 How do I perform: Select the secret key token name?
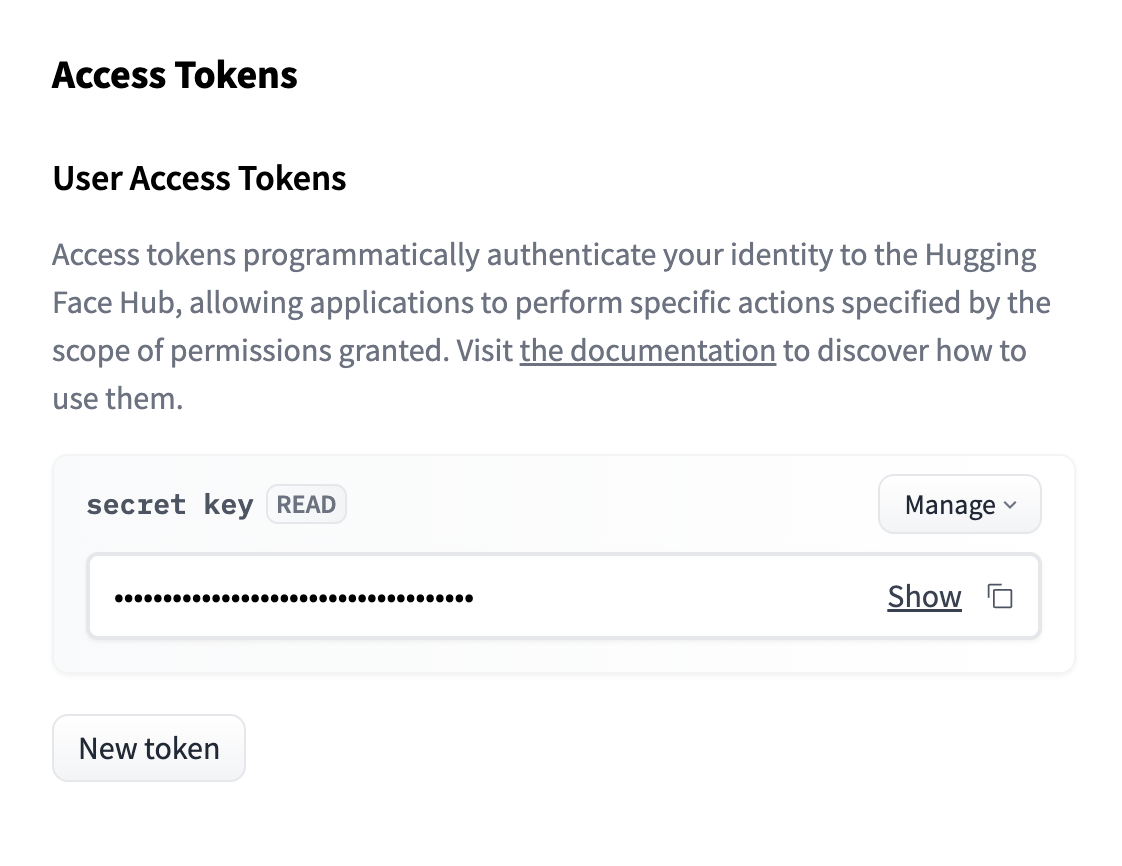click(x=170, y=505)
